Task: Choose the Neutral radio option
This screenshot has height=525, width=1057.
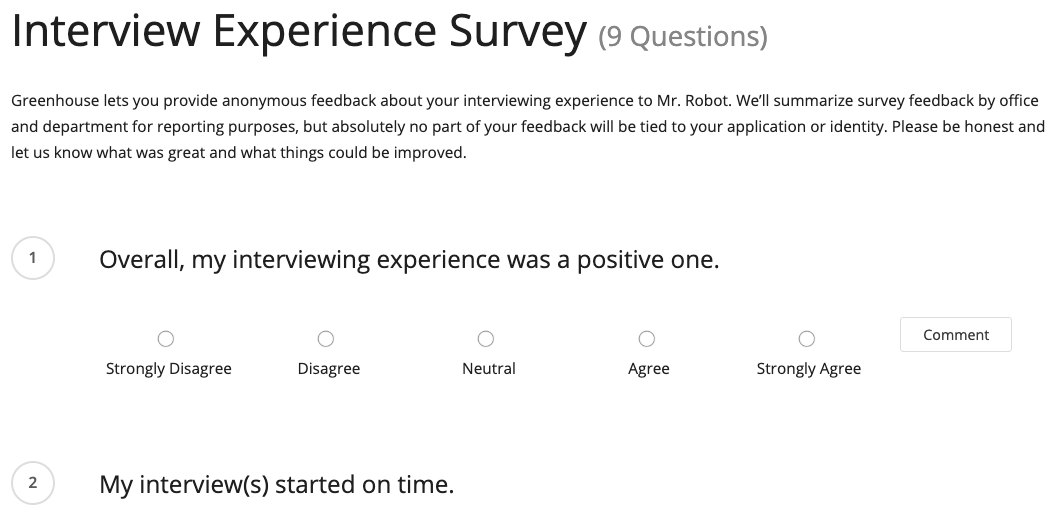Action: point(485,338)
